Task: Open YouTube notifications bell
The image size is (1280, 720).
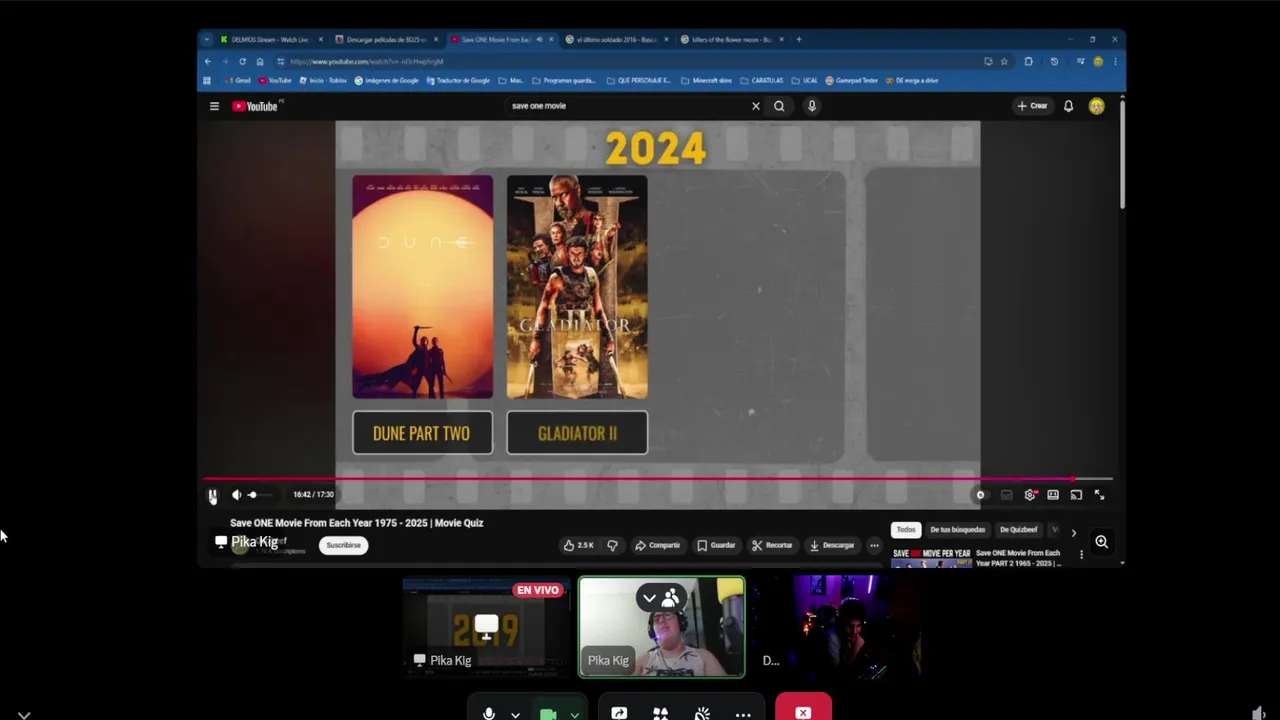Action: [x=1068, y=106]
